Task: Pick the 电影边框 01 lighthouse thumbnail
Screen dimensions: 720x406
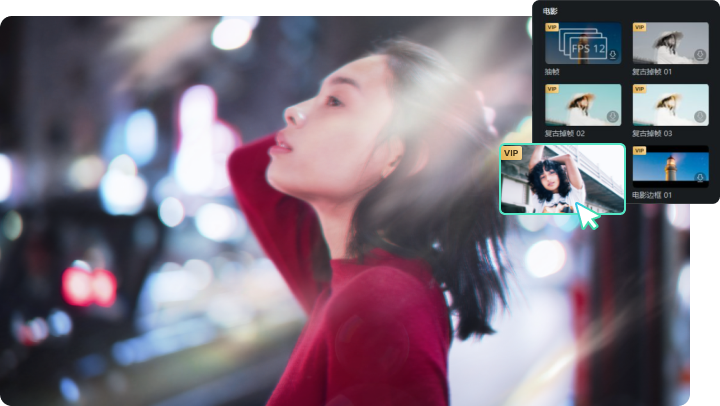Action: (x=670, y=166)
